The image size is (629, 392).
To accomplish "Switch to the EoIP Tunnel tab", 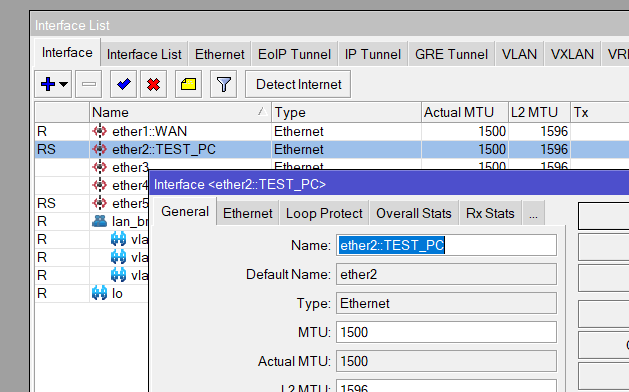I will 294,54.
